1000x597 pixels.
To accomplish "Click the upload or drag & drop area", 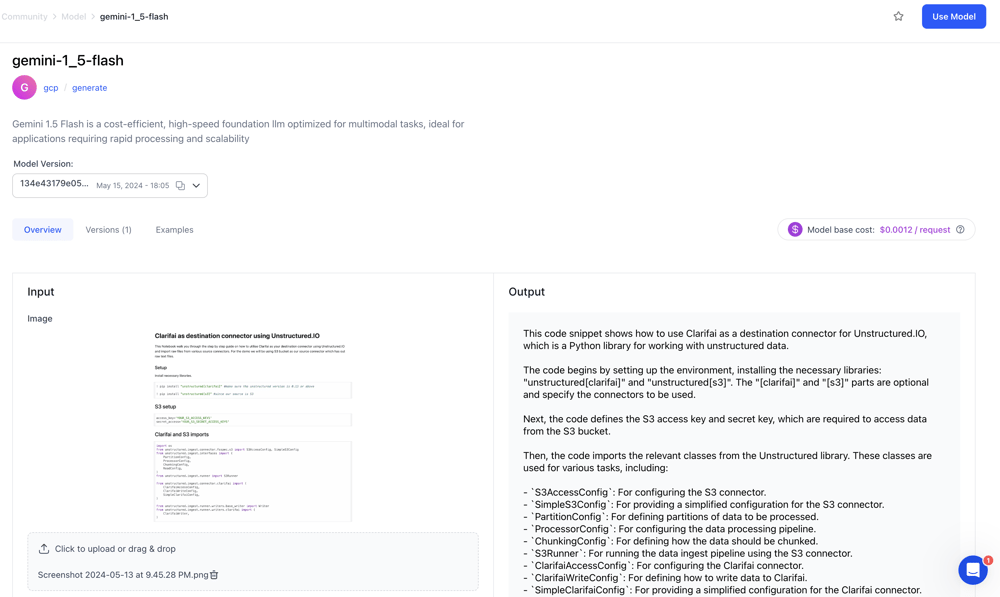I will coord(252,549).
